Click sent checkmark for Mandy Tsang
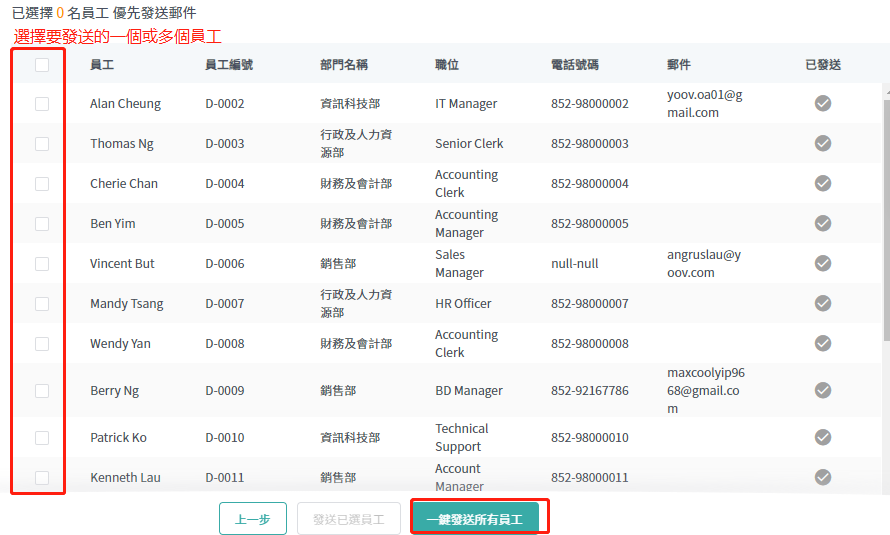 (x=823, y=303)
